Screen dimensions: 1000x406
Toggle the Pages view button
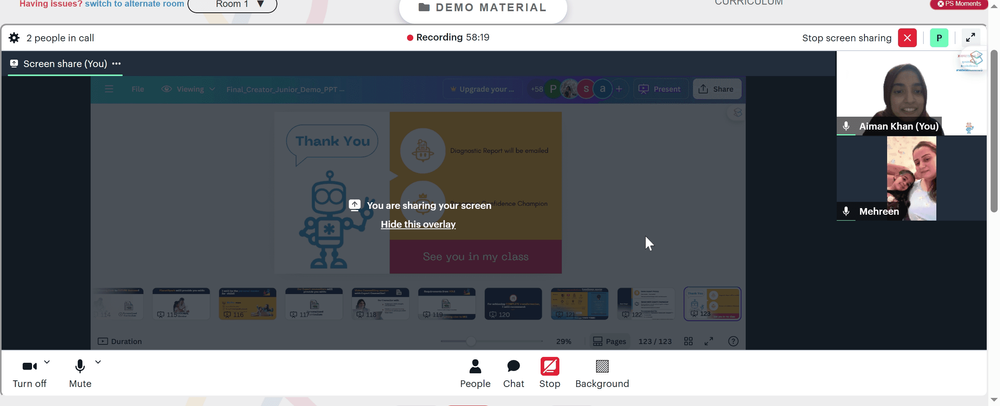[609, 341]
